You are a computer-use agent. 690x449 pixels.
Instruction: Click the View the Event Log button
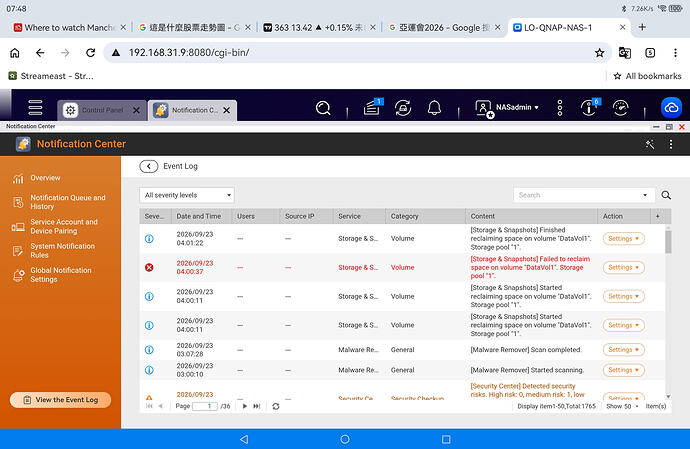pos(60,400)
